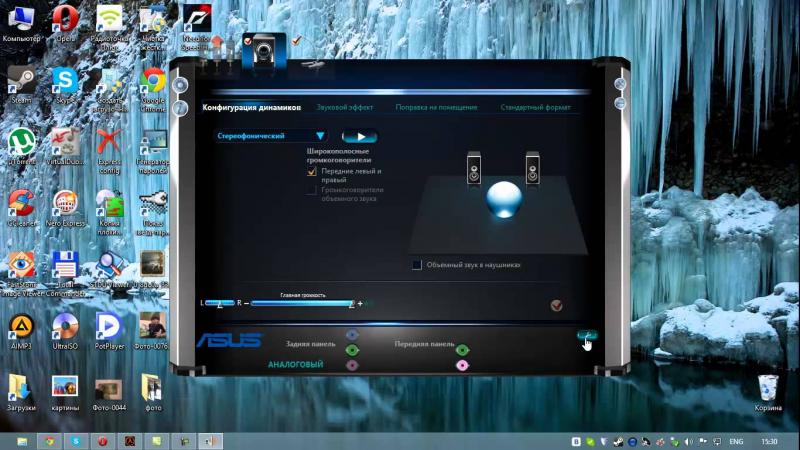Switch to Звуковой эффект tab
The height and width of the screenshot is (450, 800).
pyautogui.click(x=345, y=108)
